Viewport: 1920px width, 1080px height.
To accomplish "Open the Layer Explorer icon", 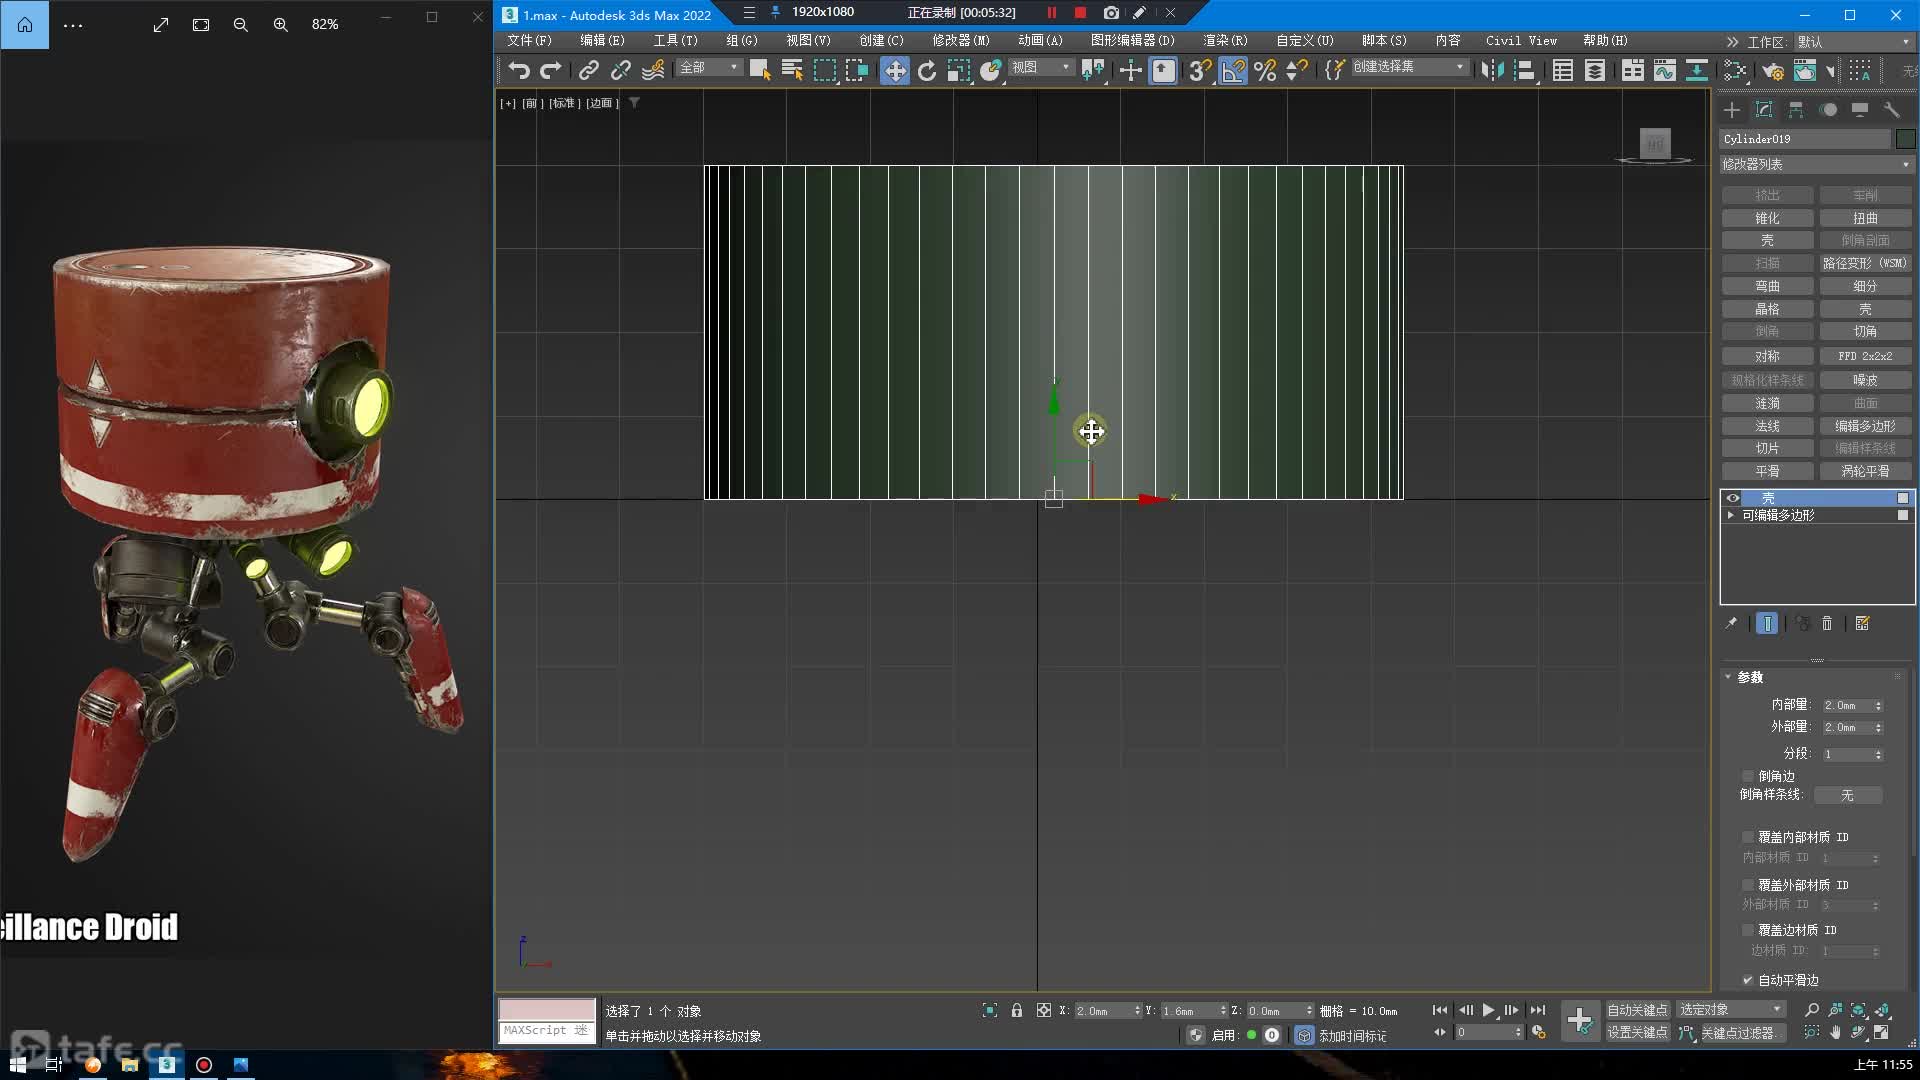I will (x=1595, y=70).
